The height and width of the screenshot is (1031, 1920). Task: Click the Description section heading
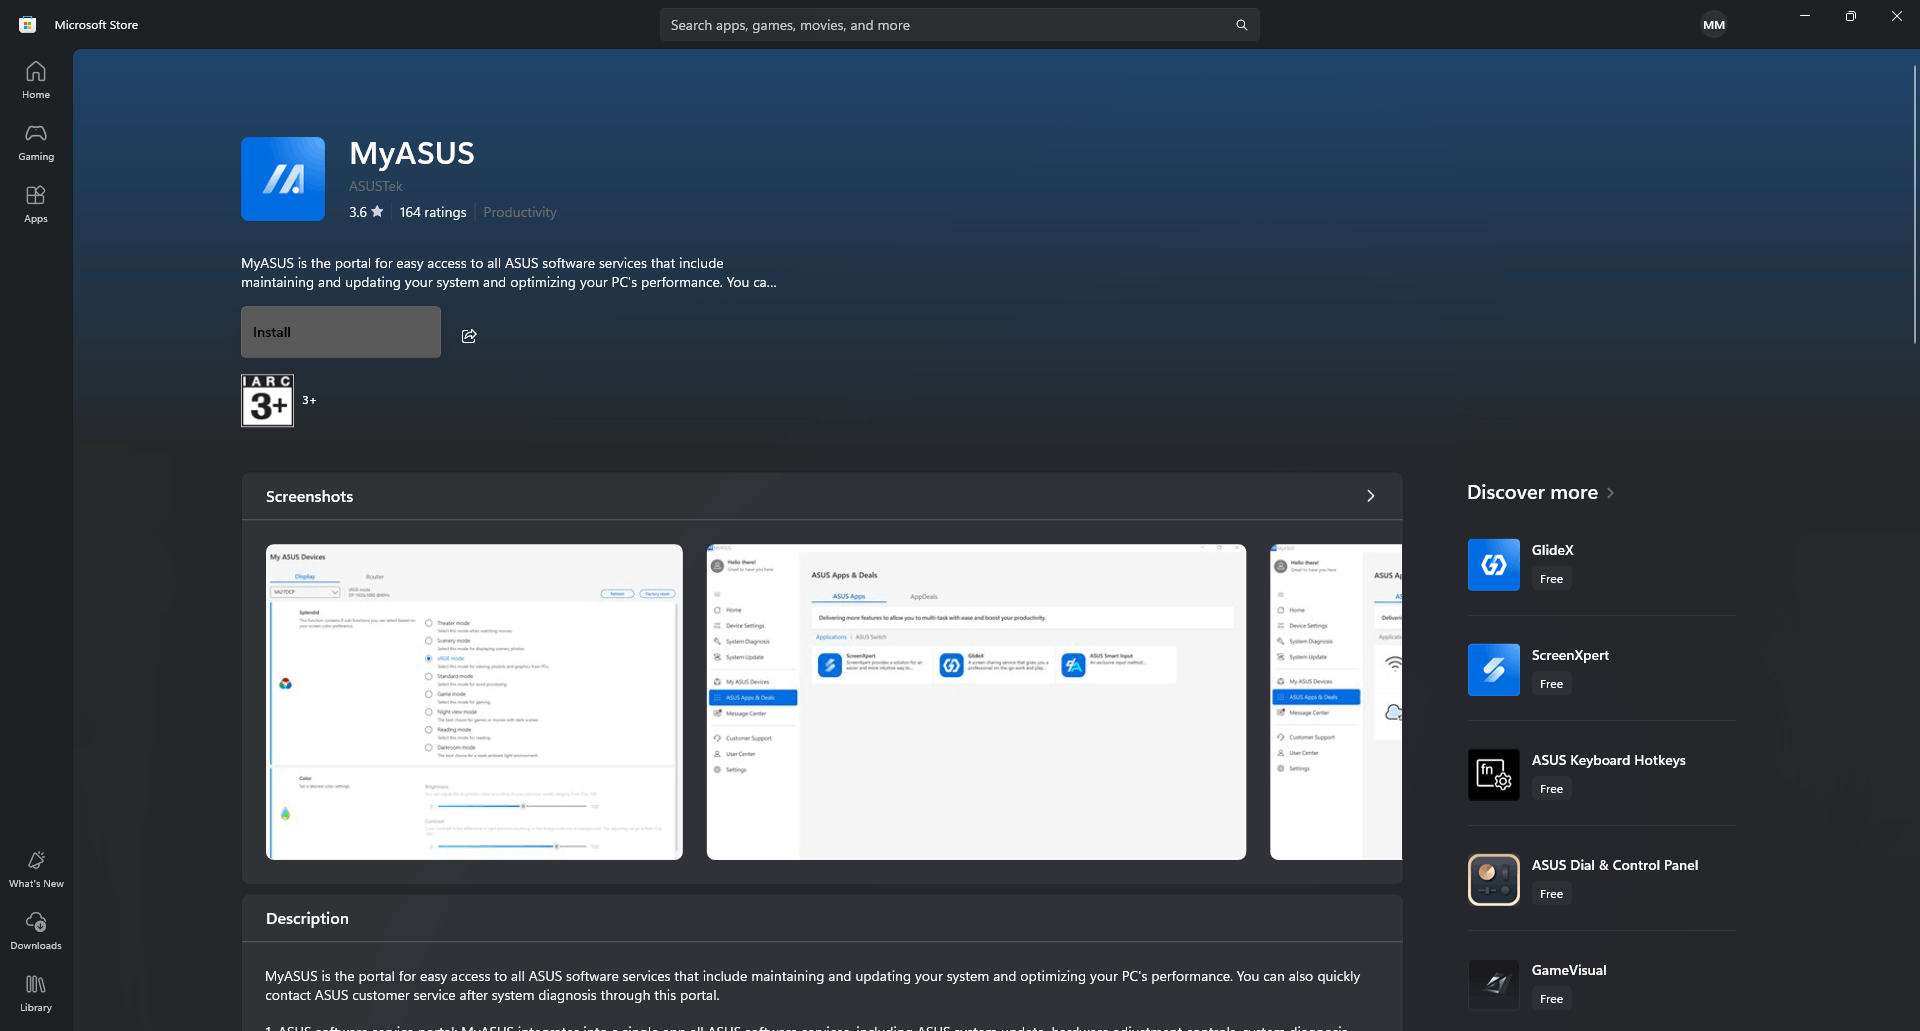pos(307,918)
